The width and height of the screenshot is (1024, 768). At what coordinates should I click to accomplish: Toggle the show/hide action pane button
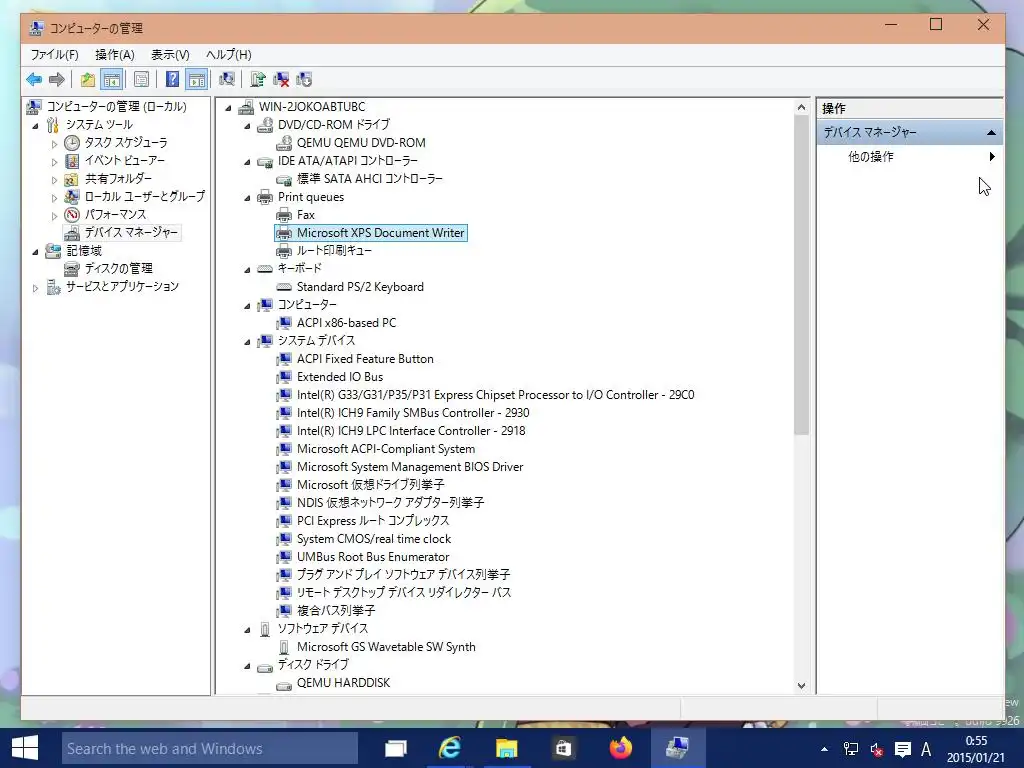197,80
